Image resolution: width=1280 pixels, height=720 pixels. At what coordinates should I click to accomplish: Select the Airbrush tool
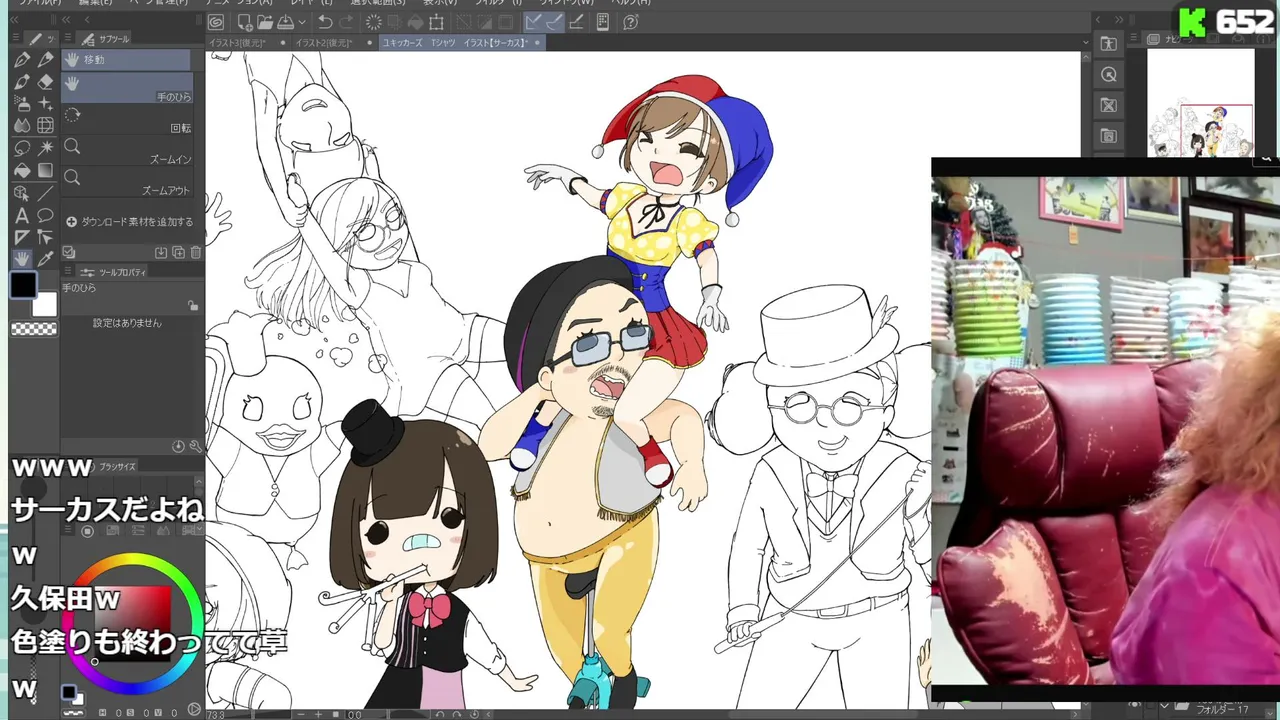(x=21, y=104)
